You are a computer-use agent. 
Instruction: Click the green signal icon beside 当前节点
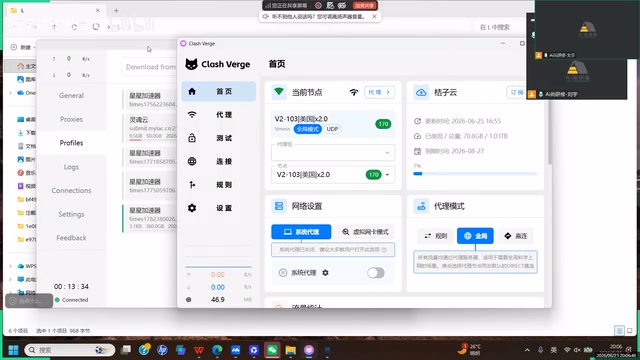pyautogui.click(x=279, y=92)
